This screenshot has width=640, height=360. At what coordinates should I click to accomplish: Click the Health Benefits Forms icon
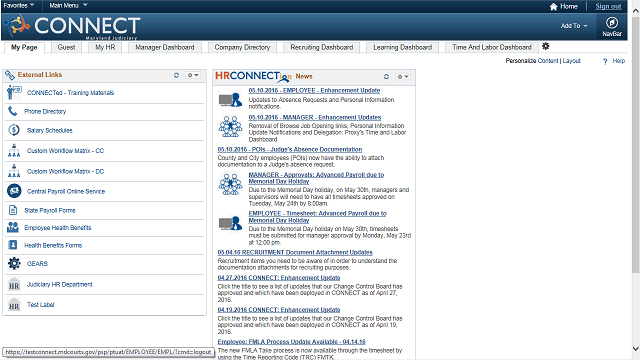point(13,245)
